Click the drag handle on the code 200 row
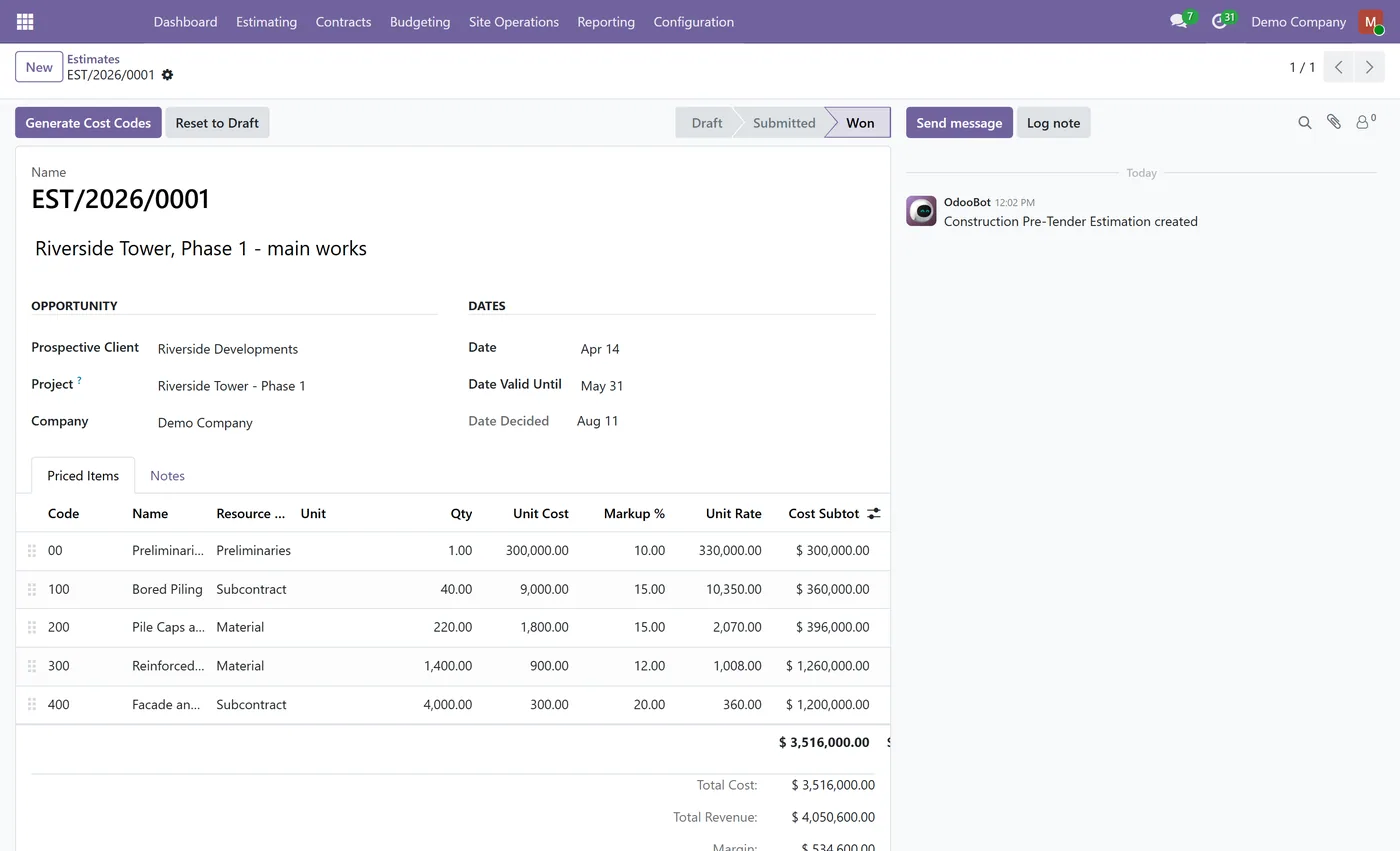This screenshot has width=1400, height=851. [x=32, y=628]
